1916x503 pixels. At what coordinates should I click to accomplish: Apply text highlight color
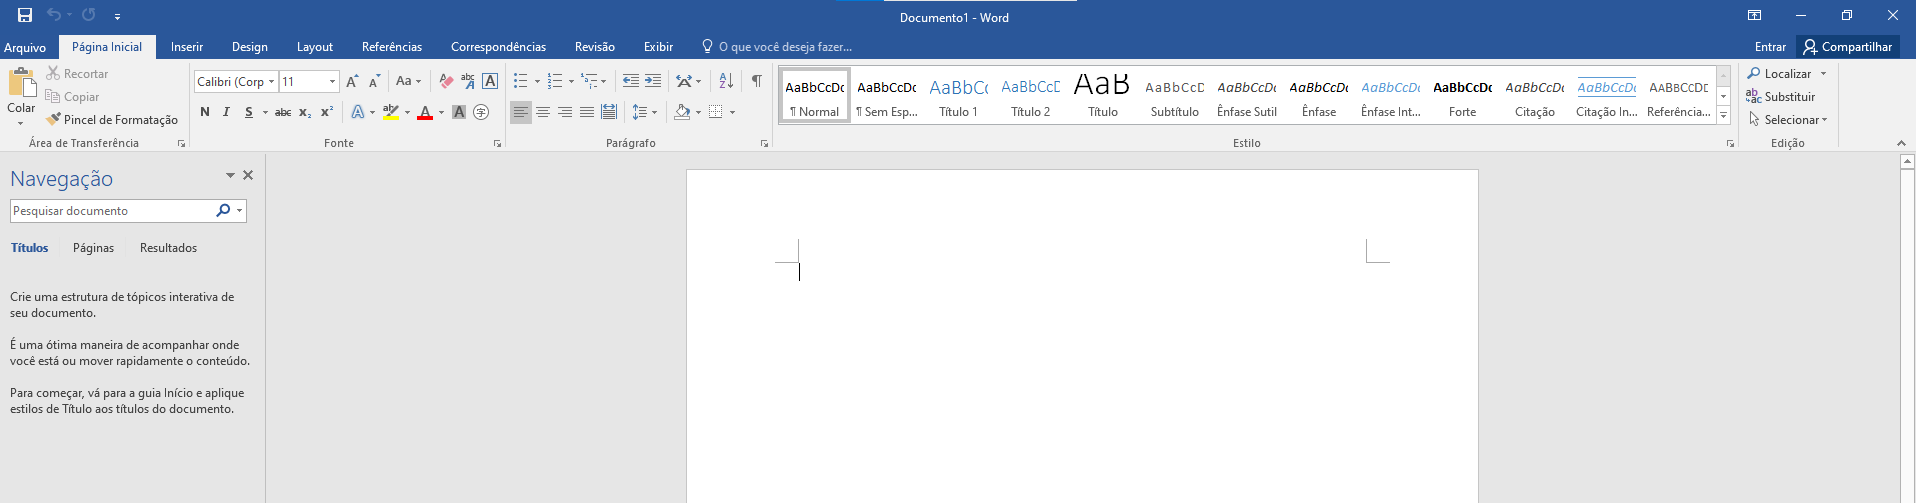click(x=391, y=112)
